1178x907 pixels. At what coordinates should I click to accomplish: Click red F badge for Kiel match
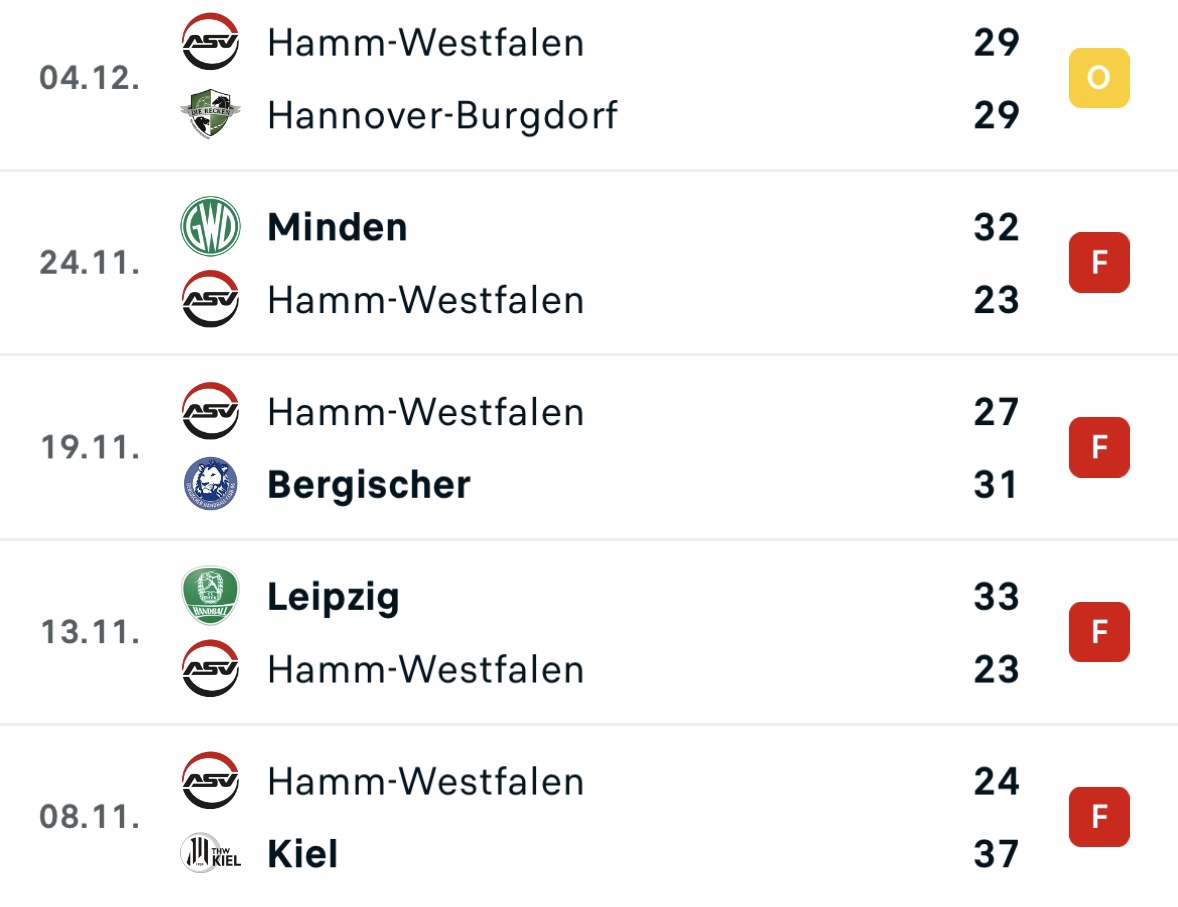coord(1099,817)
